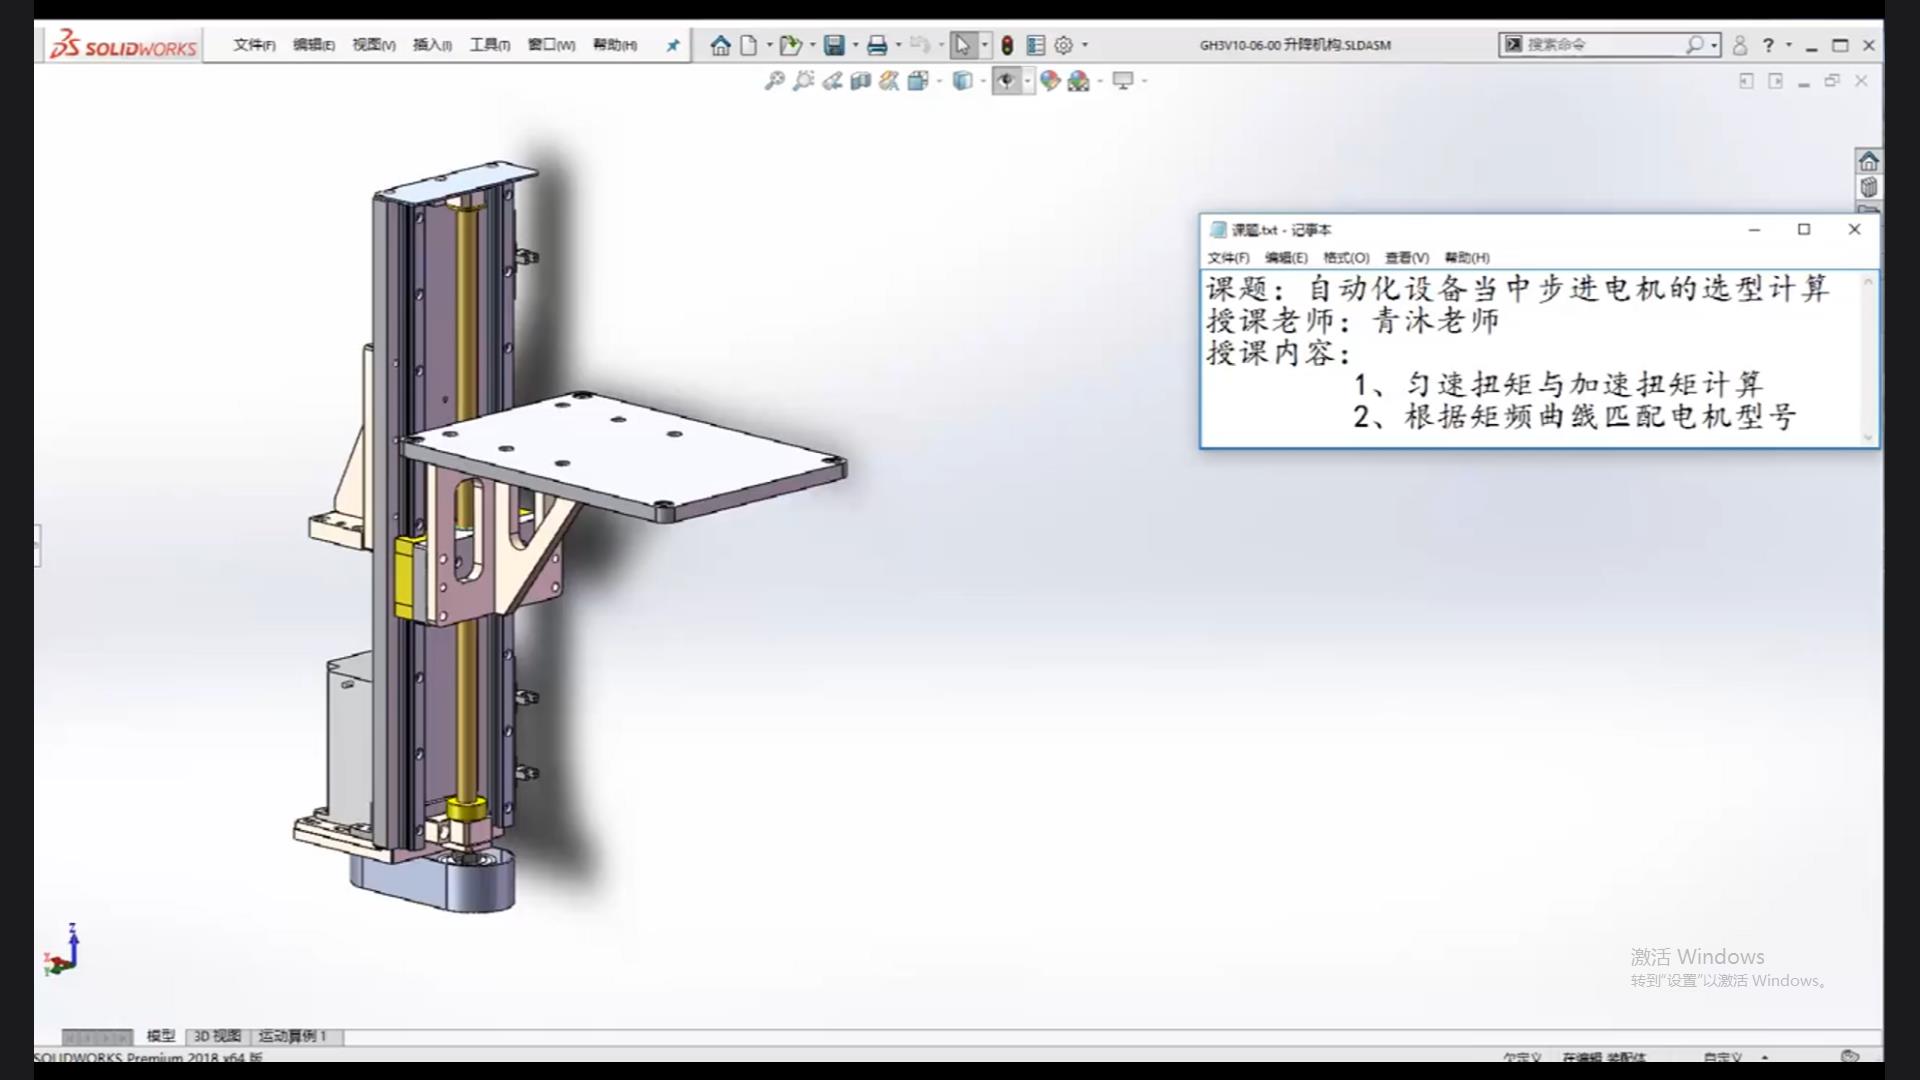Click the right panel expand document button
The image size is (1920, 1080).
click(x=1775, y=81)
